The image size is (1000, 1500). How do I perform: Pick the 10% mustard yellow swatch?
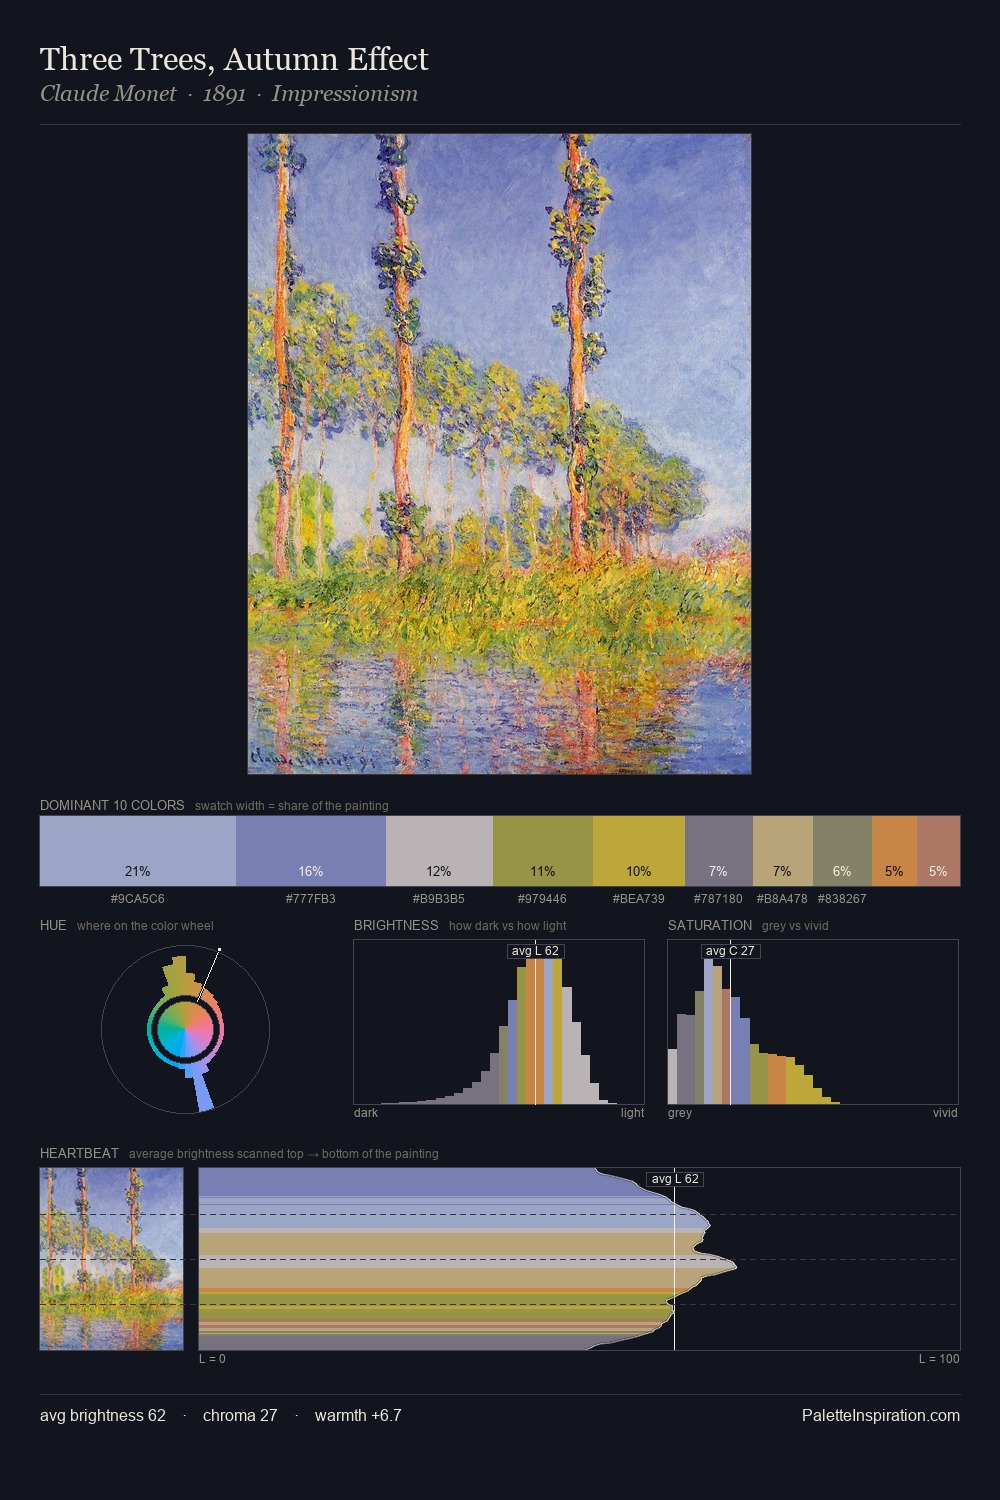pos(639,851)
